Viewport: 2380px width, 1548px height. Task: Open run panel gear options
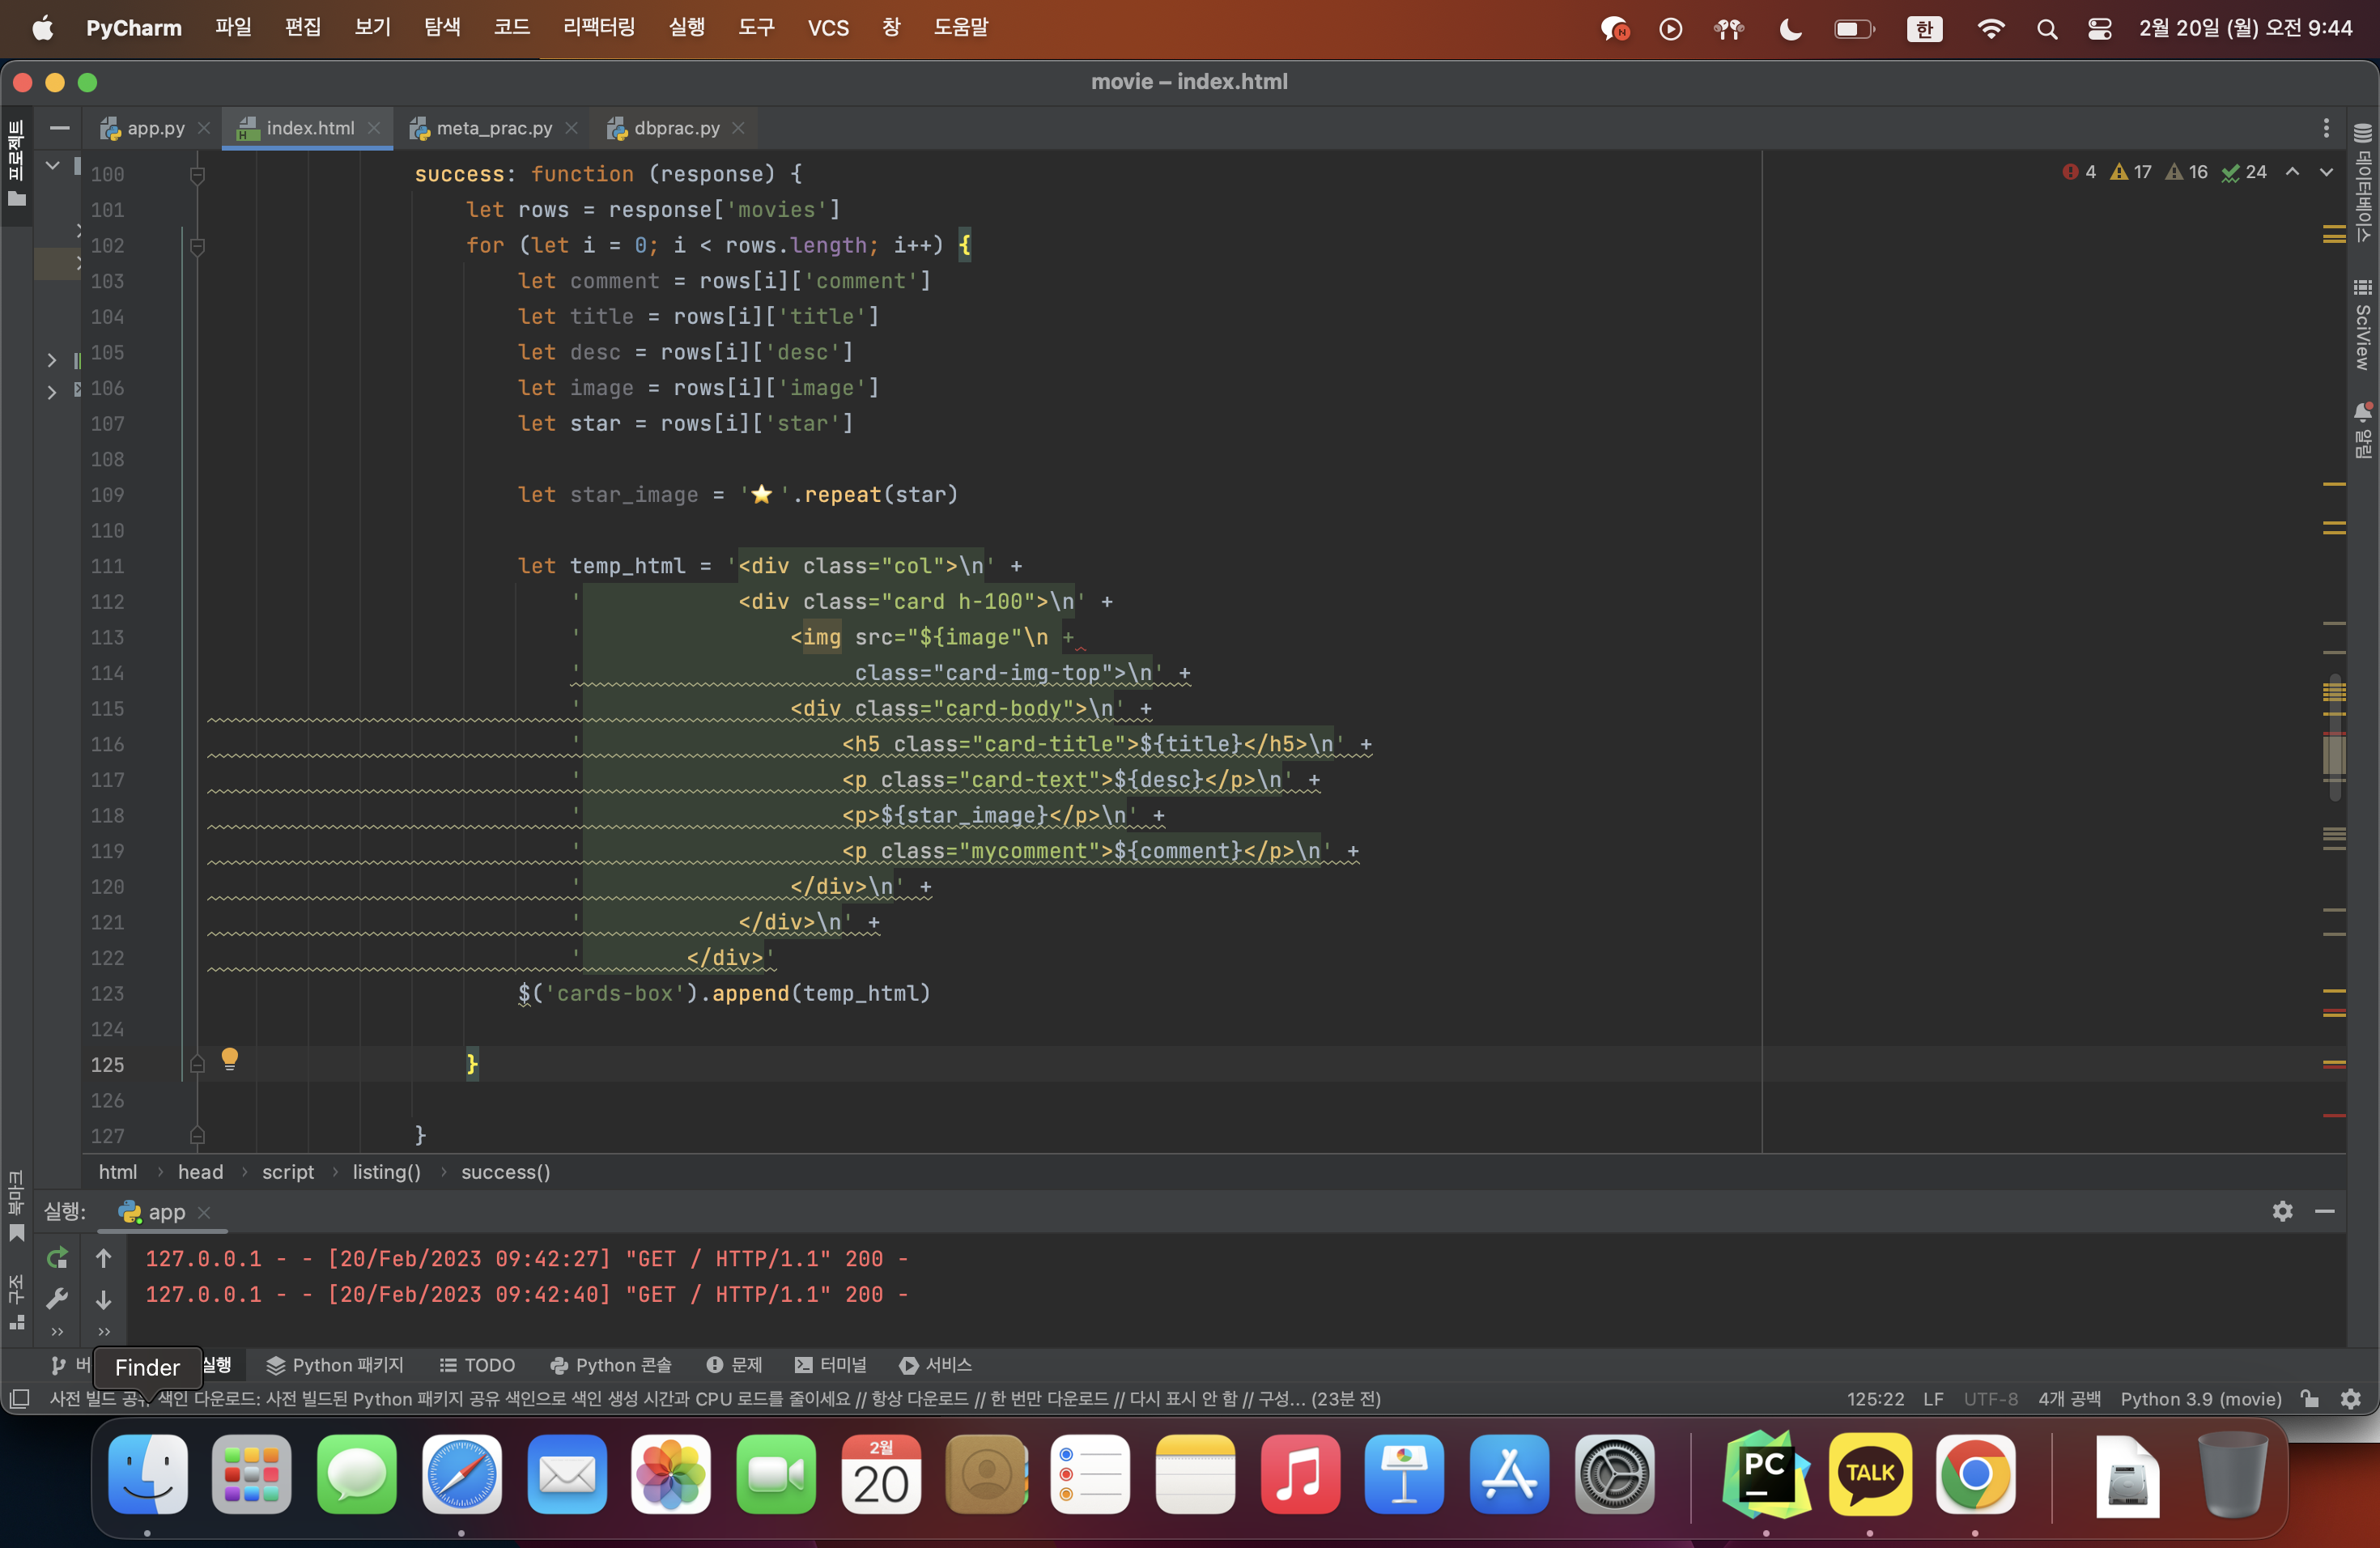pos(2282,1211)
